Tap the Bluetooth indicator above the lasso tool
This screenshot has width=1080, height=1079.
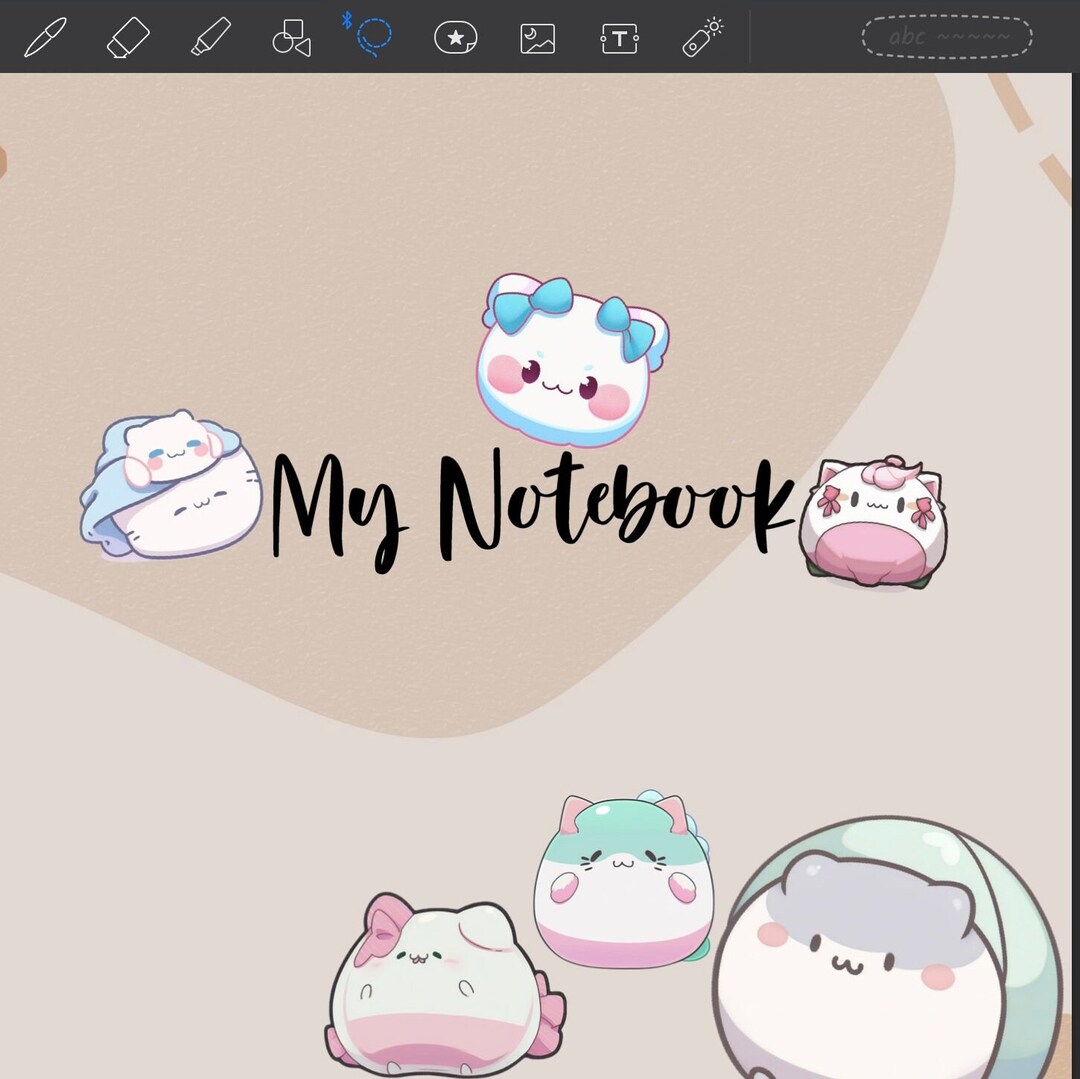point(348,17)
